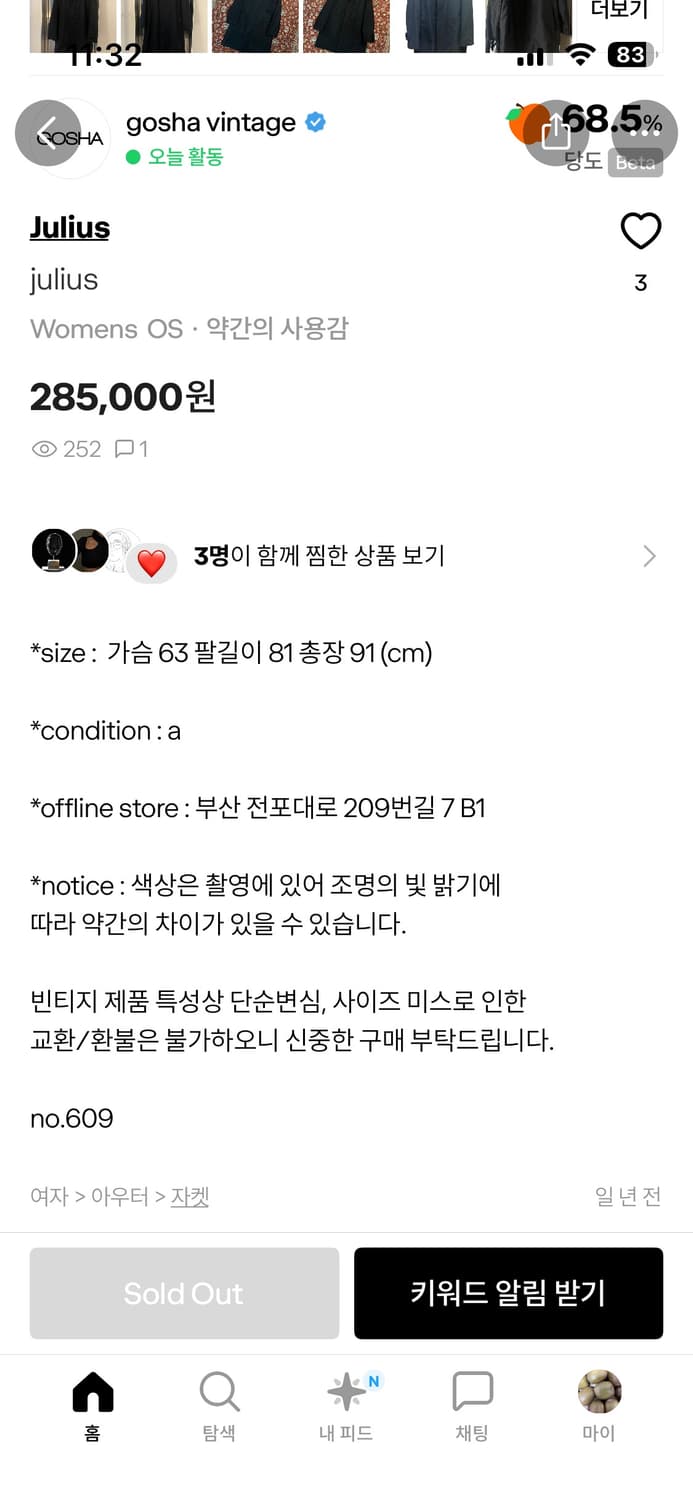
Task: Open the gosha vintage seller profile
Action: coord(210,122)
